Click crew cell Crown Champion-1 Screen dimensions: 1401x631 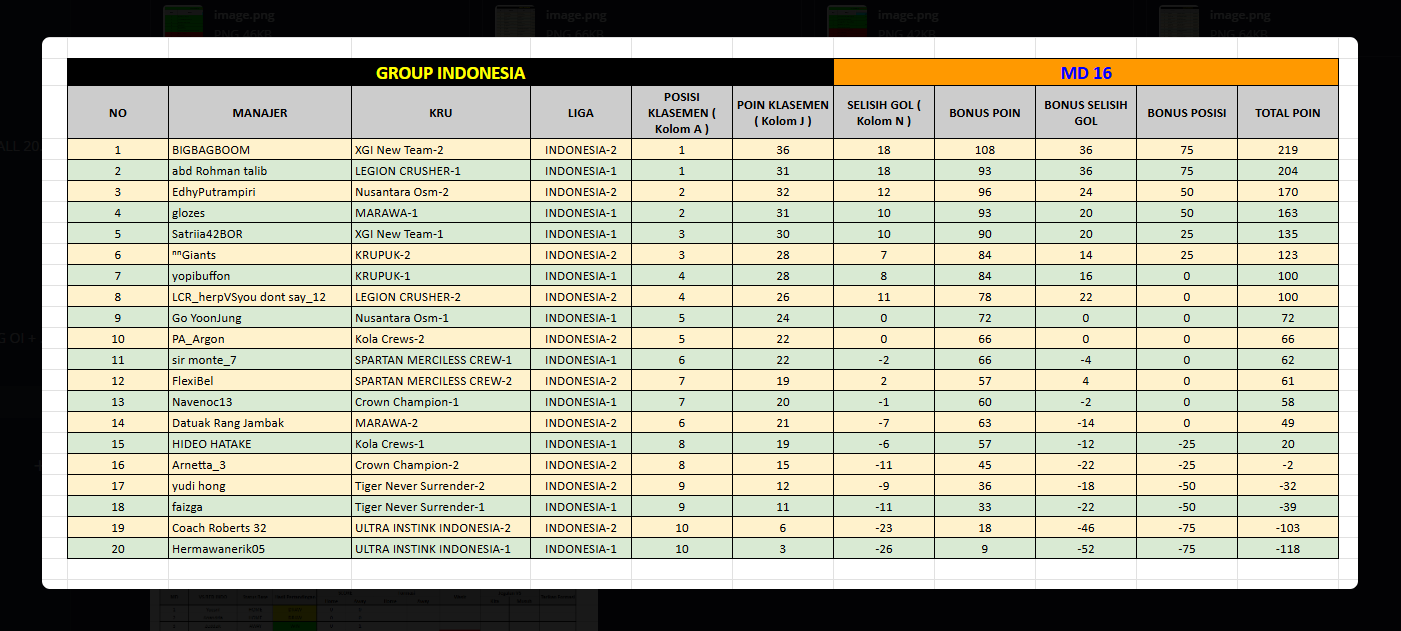click(441, 402)
